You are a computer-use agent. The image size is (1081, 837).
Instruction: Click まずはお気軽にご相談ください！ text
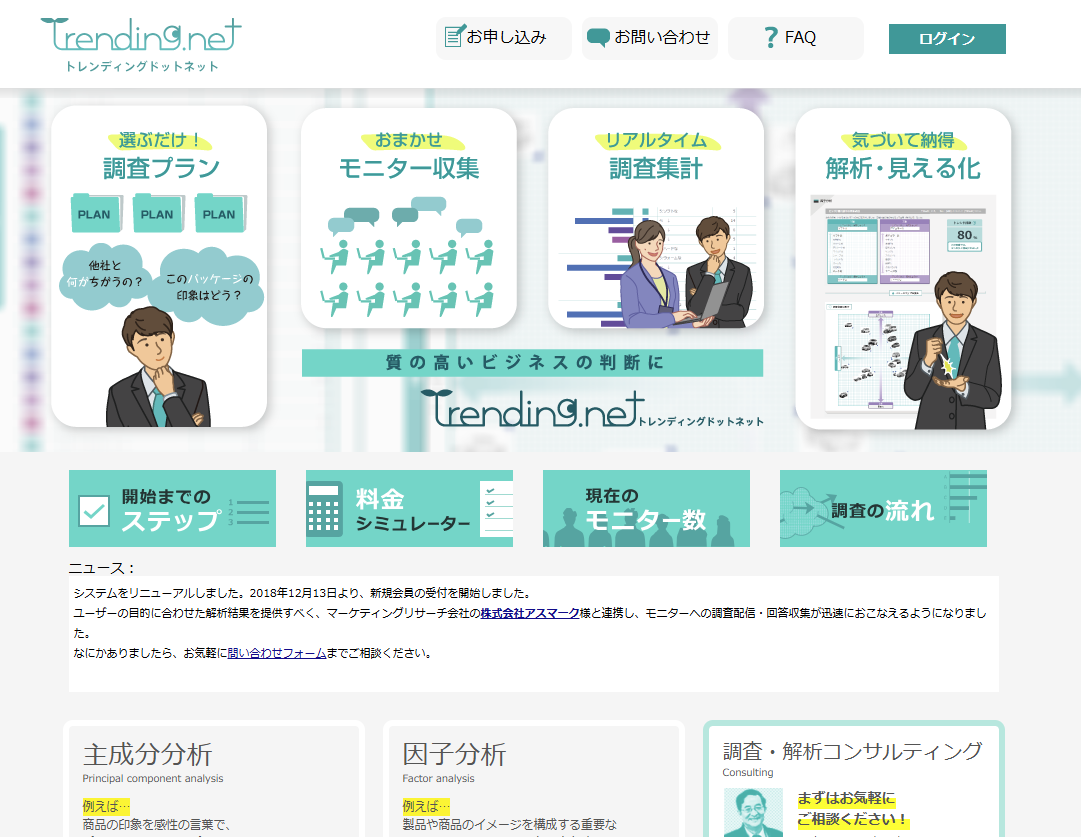coord(853,809)
